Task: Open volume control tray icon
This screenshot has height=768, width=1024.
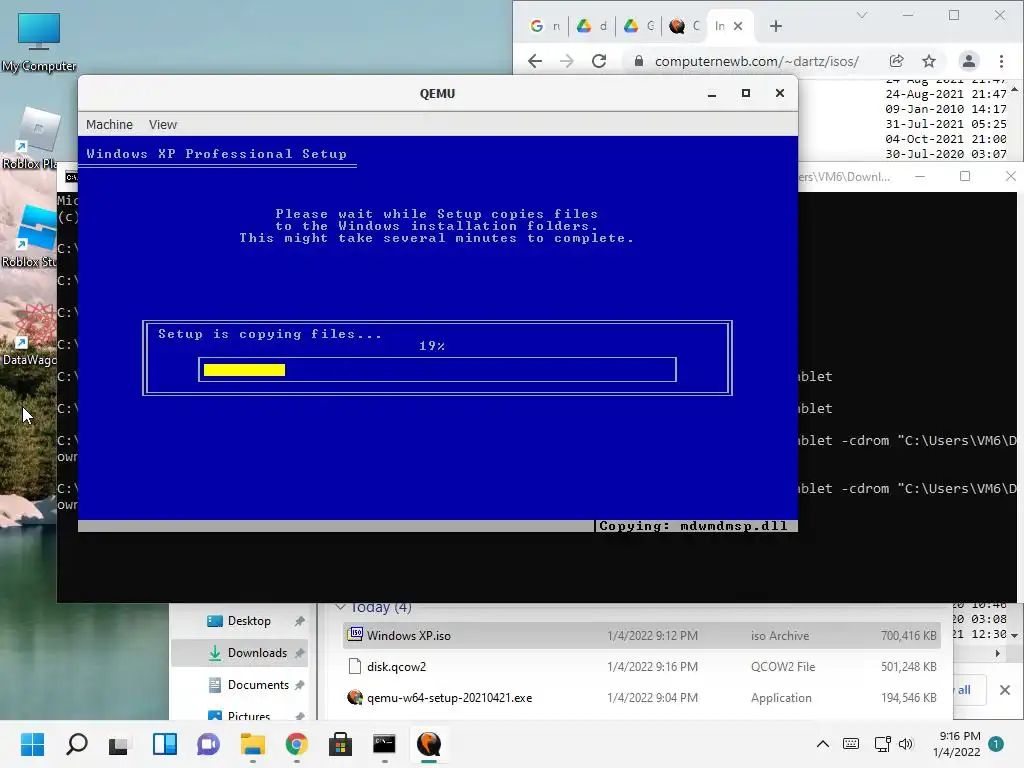Action: point(906,744)
